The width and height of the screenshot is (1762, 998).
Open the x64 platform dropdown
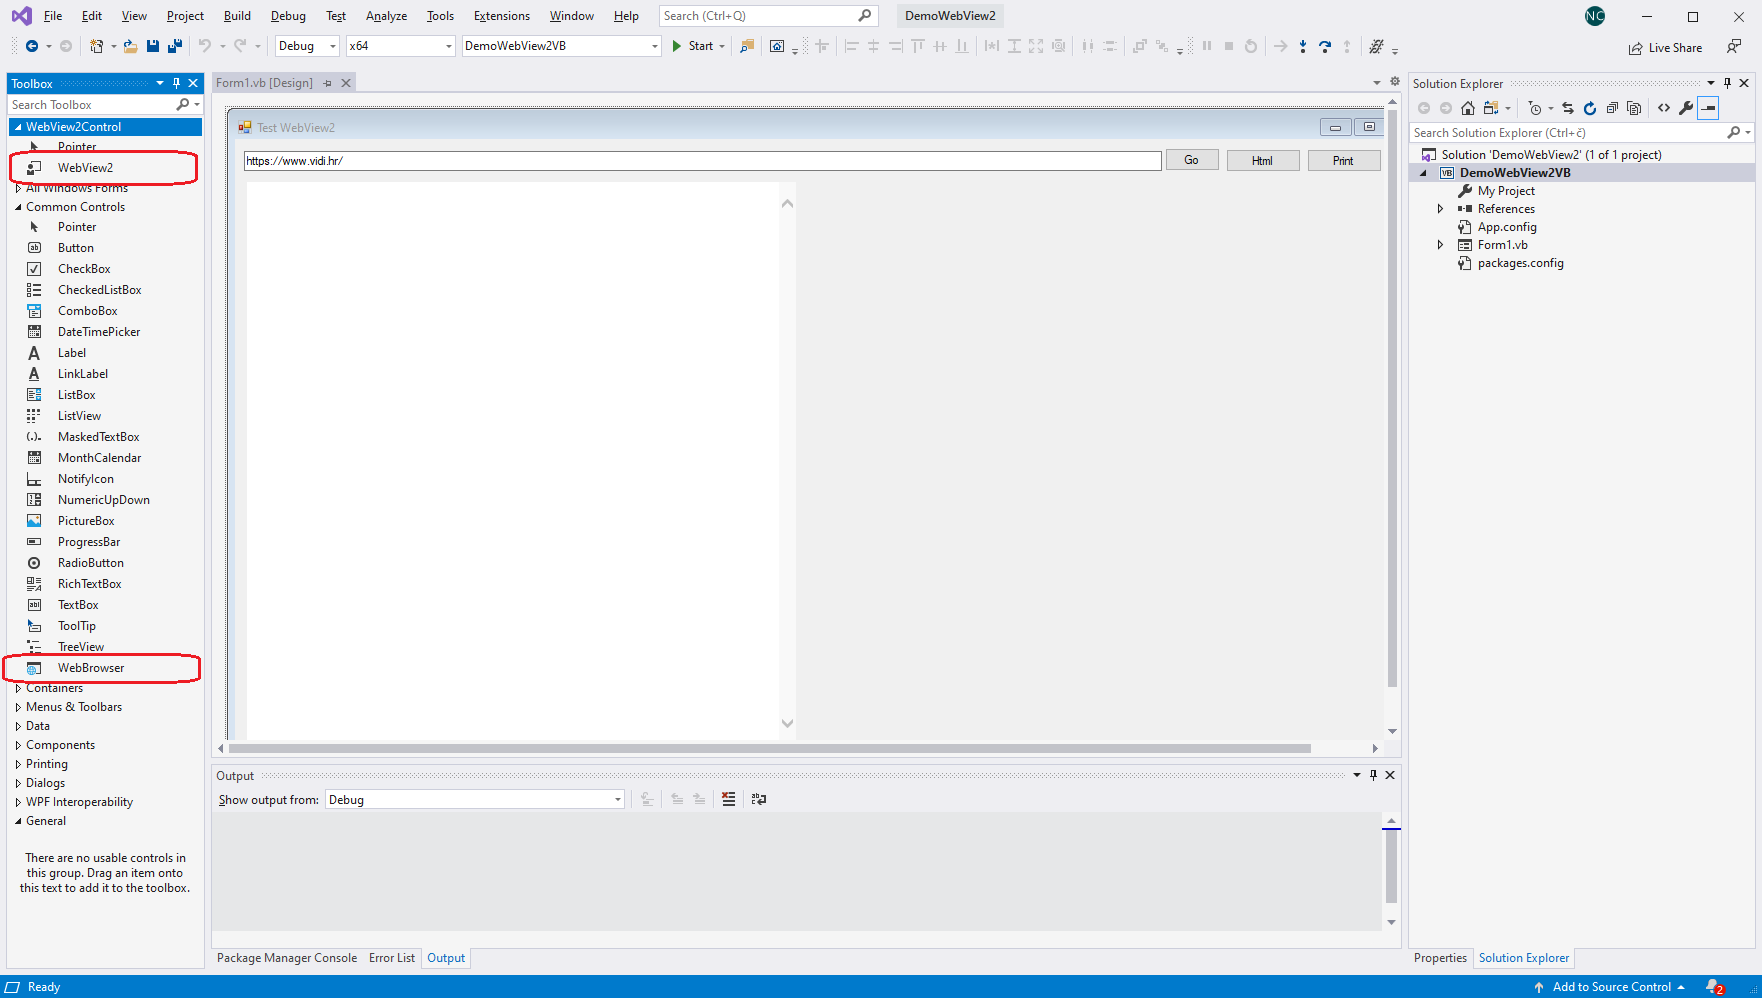[400, 46]
